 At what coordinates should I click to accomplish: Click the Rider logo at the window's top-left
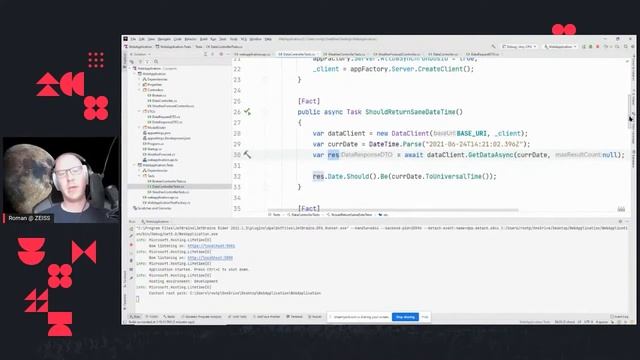click(x=126, y=39)
